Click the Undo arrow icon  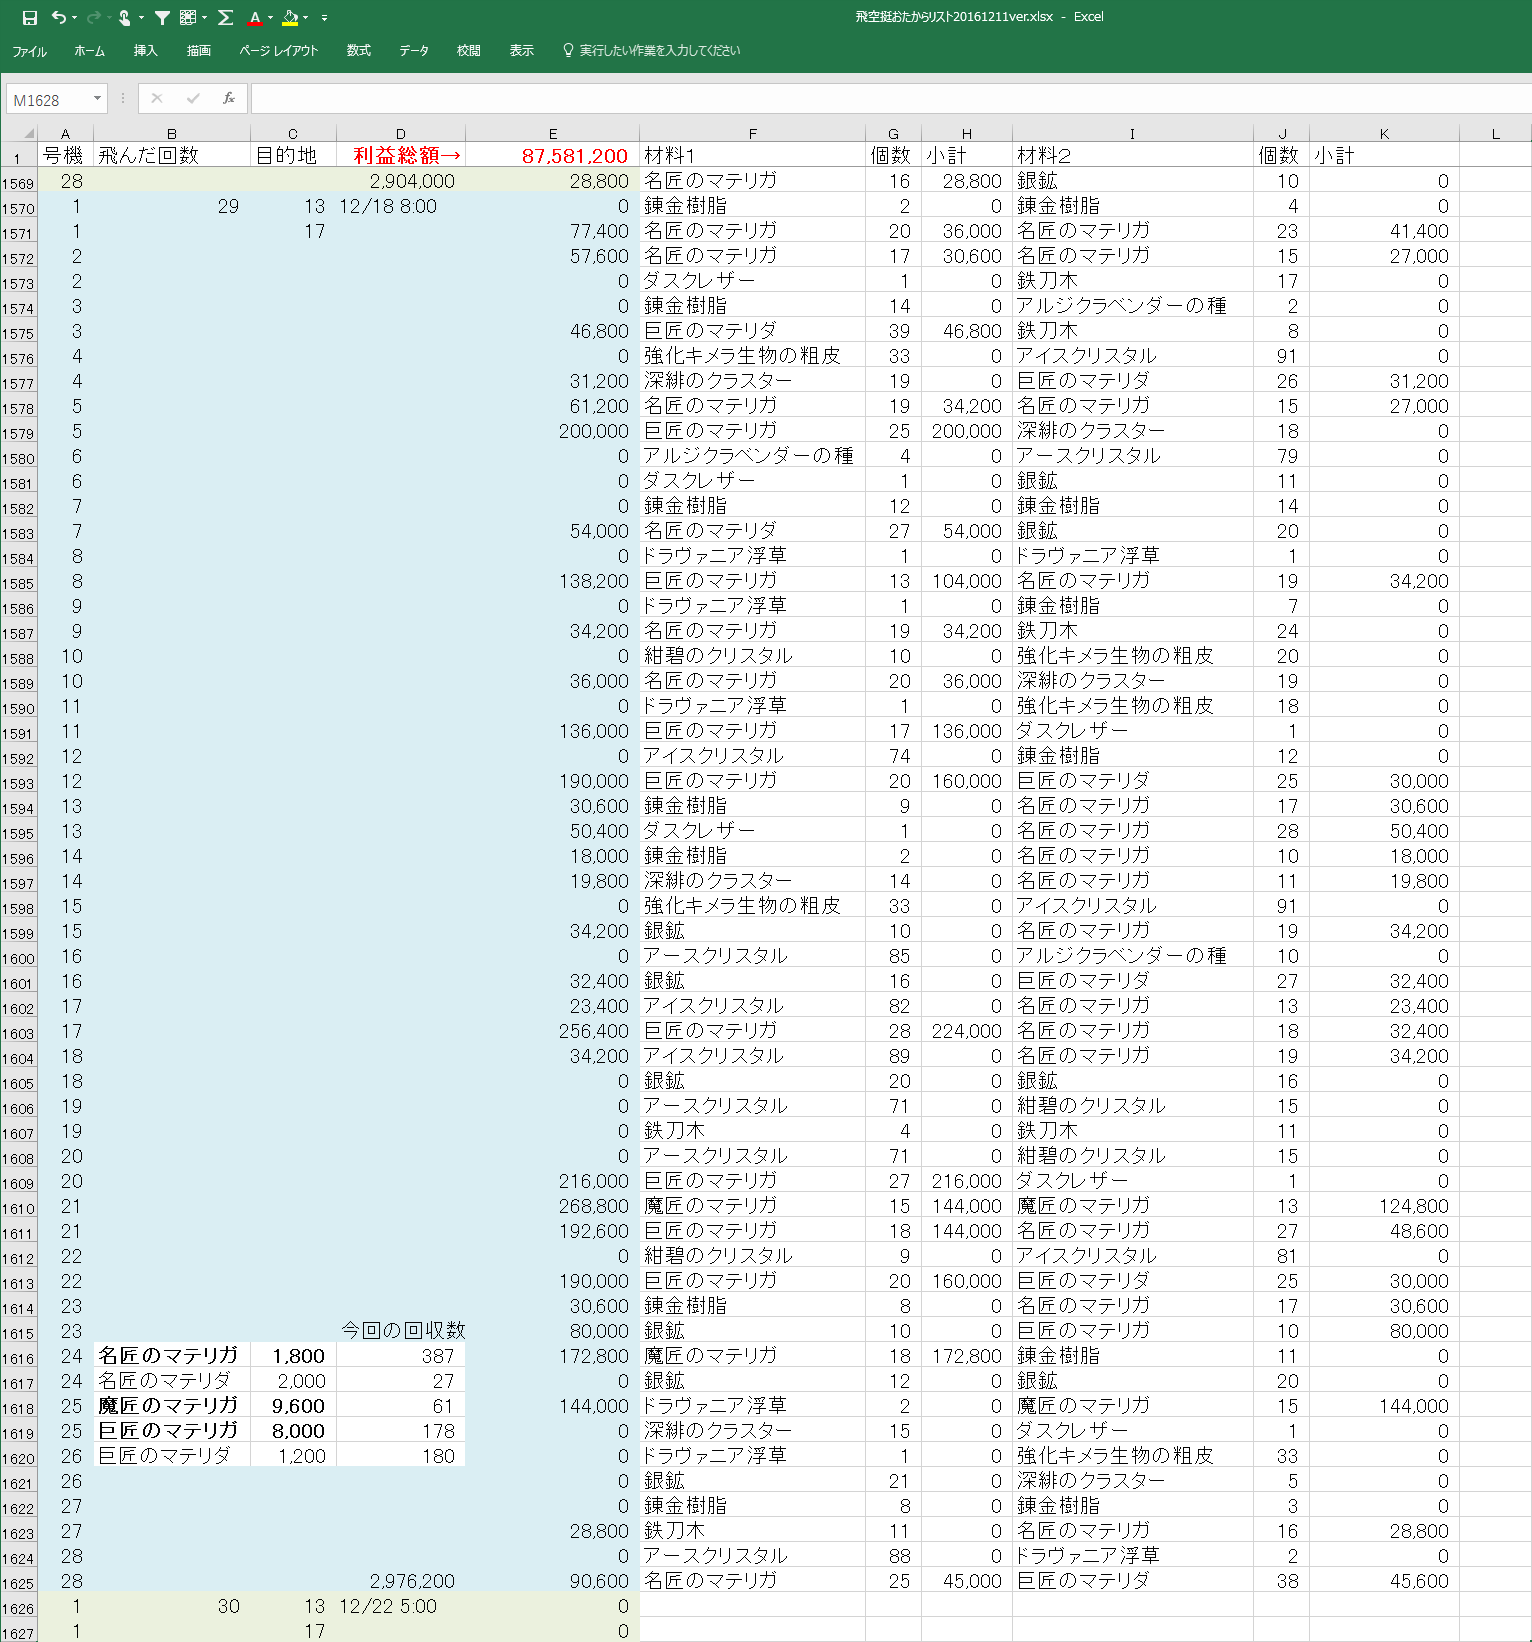[59, 17]
